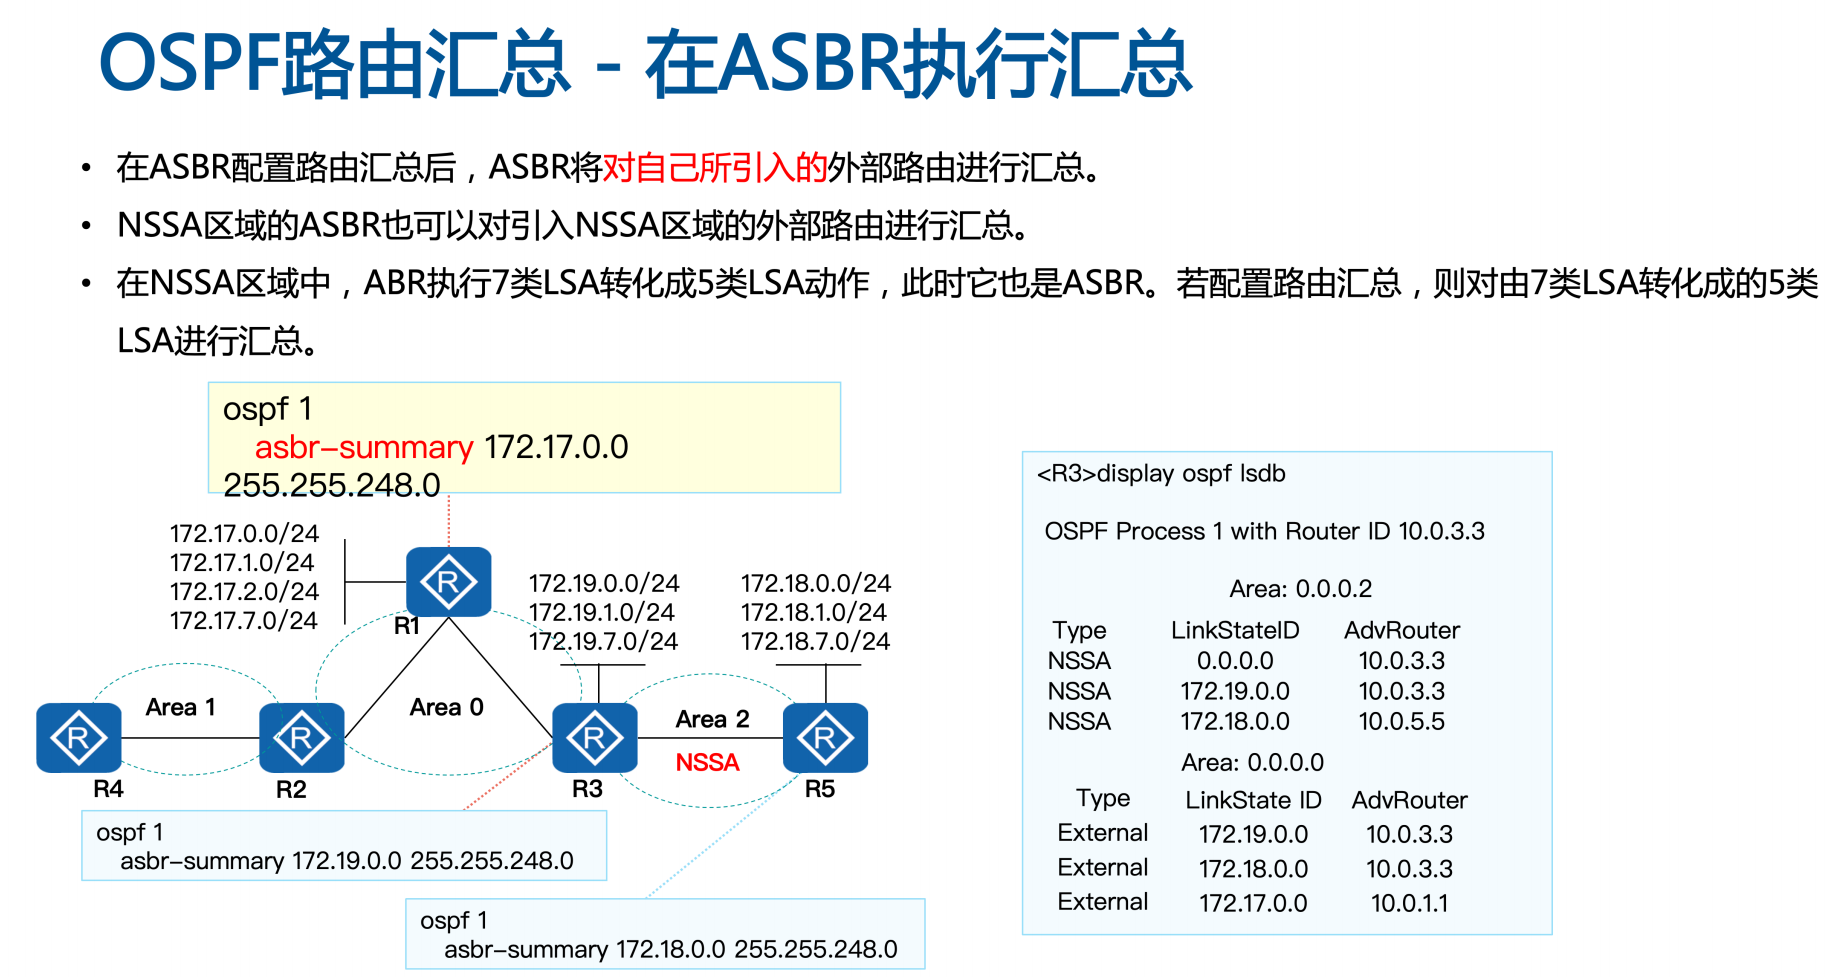Viewport: 1832px width, 977px height.
Task: Select the display ospf lsdb command line
Action: click(x=1161, y=473)
